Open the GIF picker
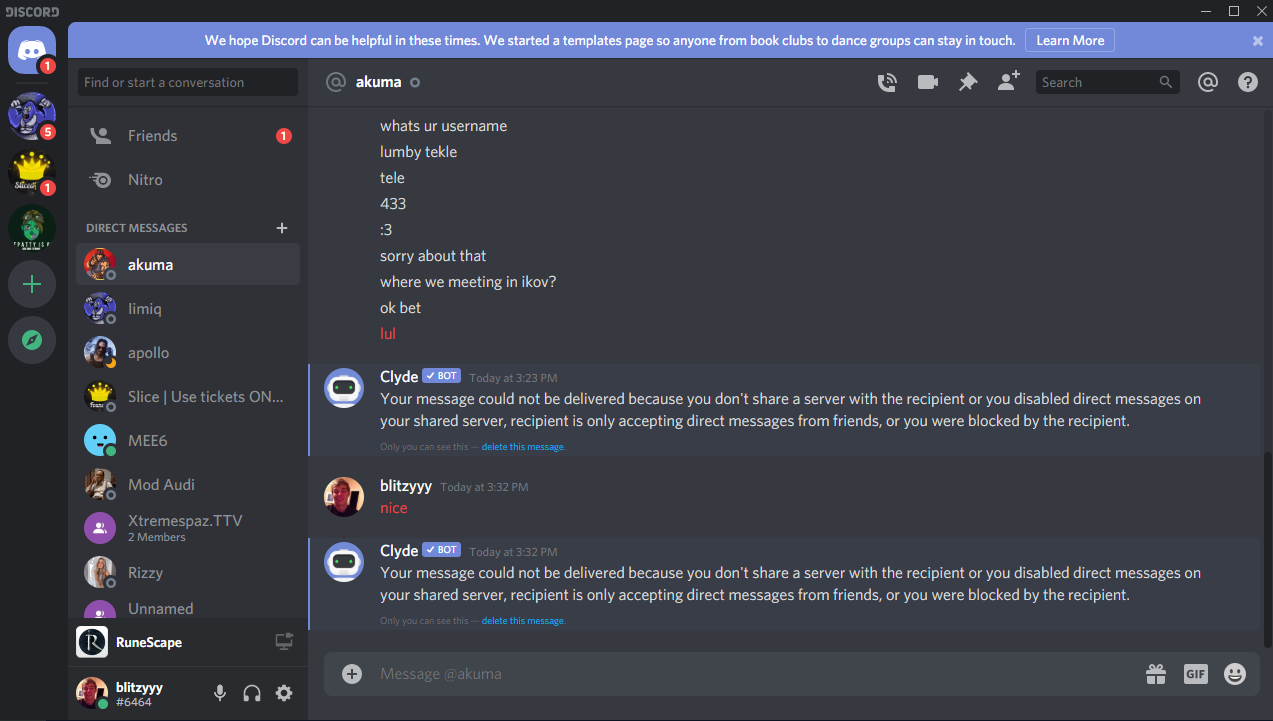This screenshot has height=721, width=1273. [x=1196, y=674]
